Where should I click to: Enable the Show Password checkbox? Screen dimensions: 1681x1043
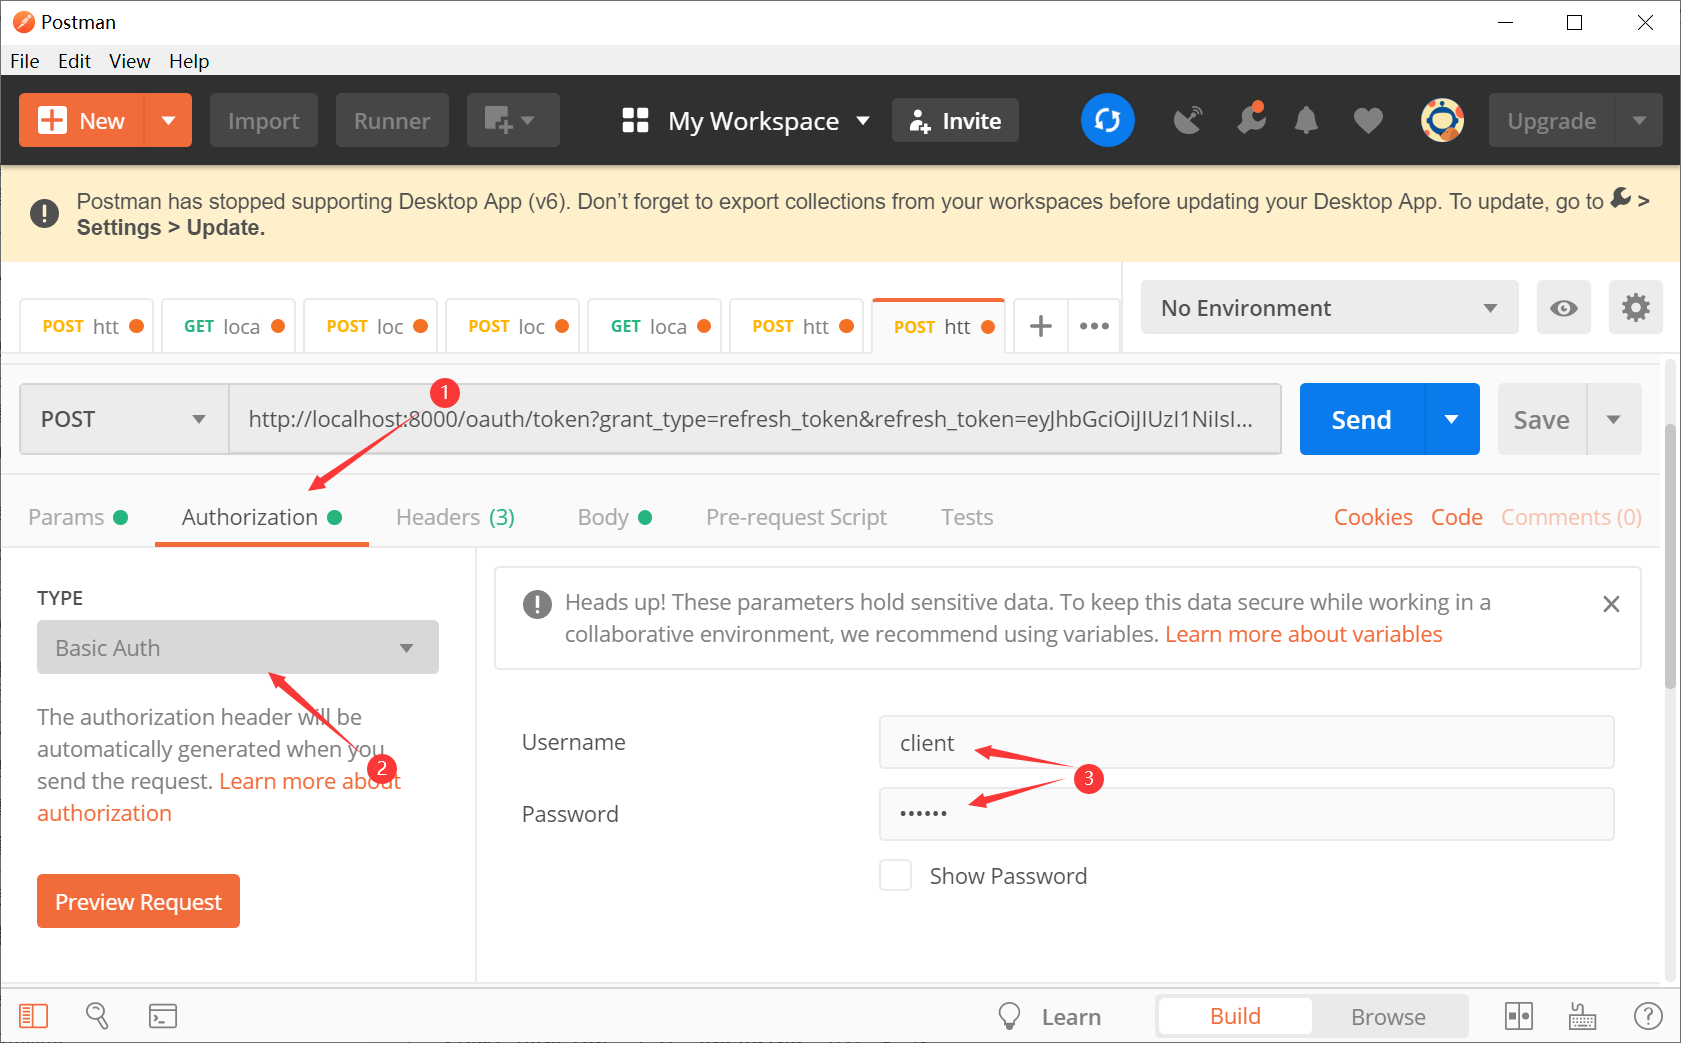895,875
